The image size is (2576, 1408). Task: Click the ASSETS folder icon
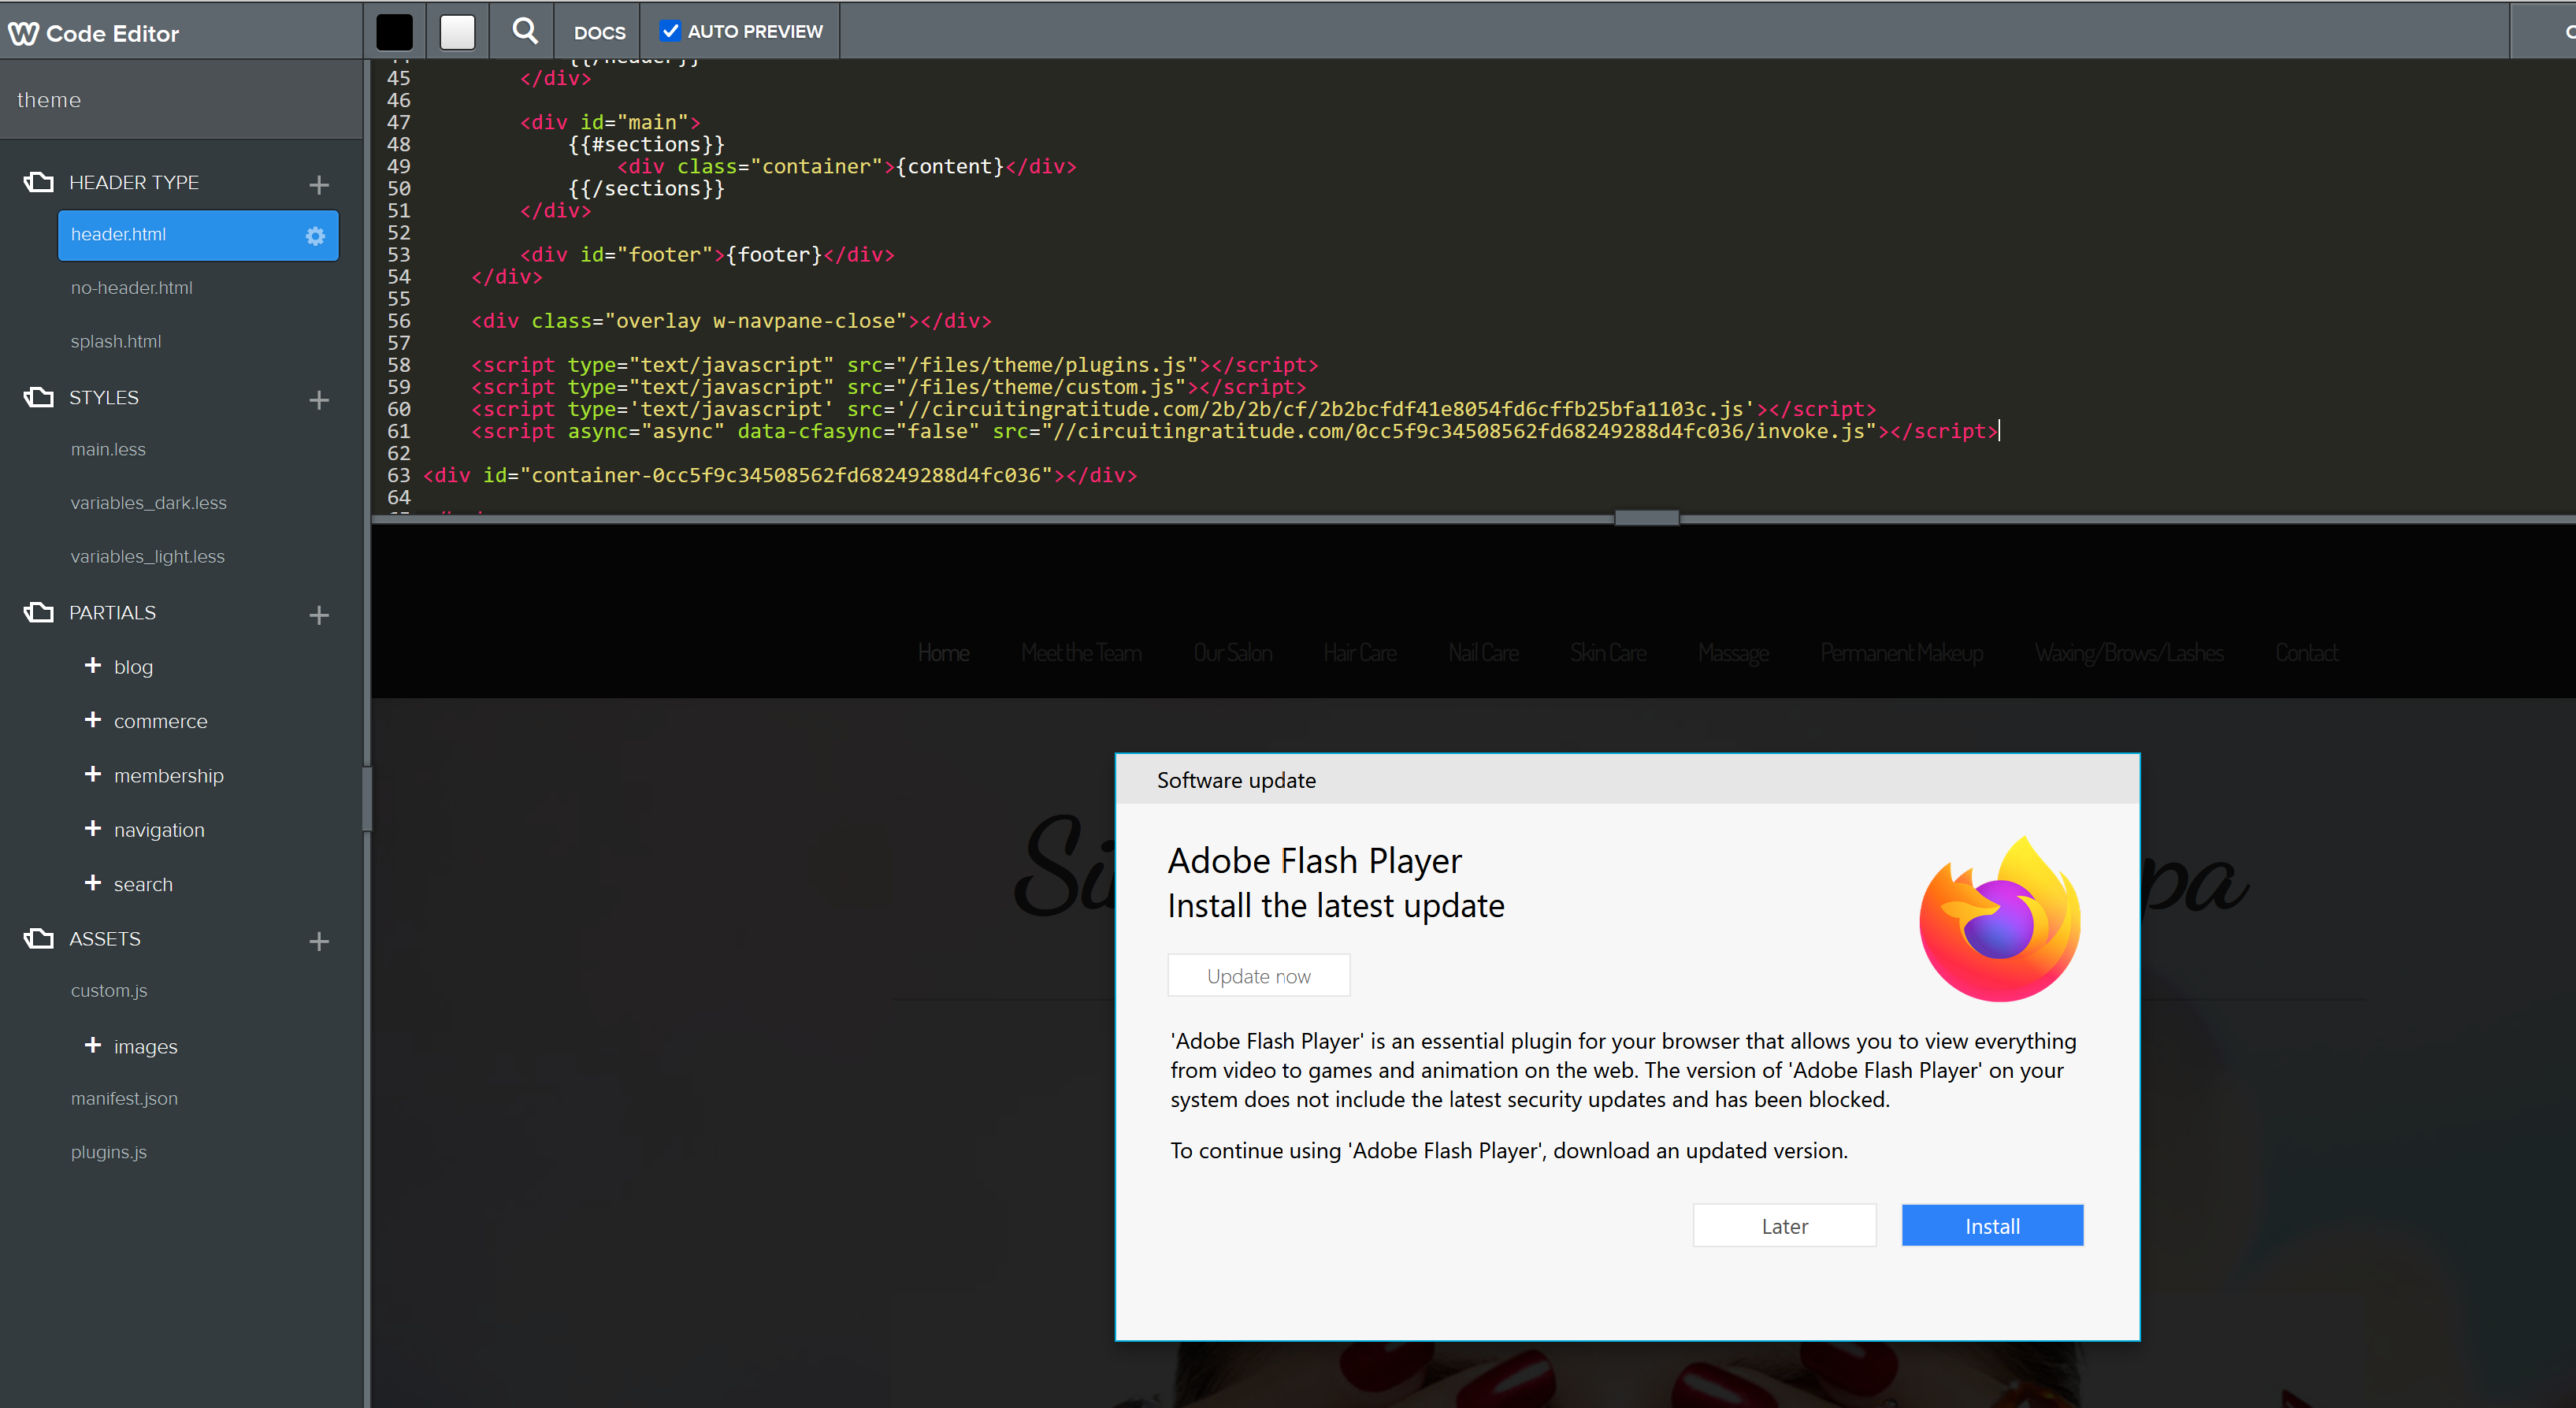point(39,939)
